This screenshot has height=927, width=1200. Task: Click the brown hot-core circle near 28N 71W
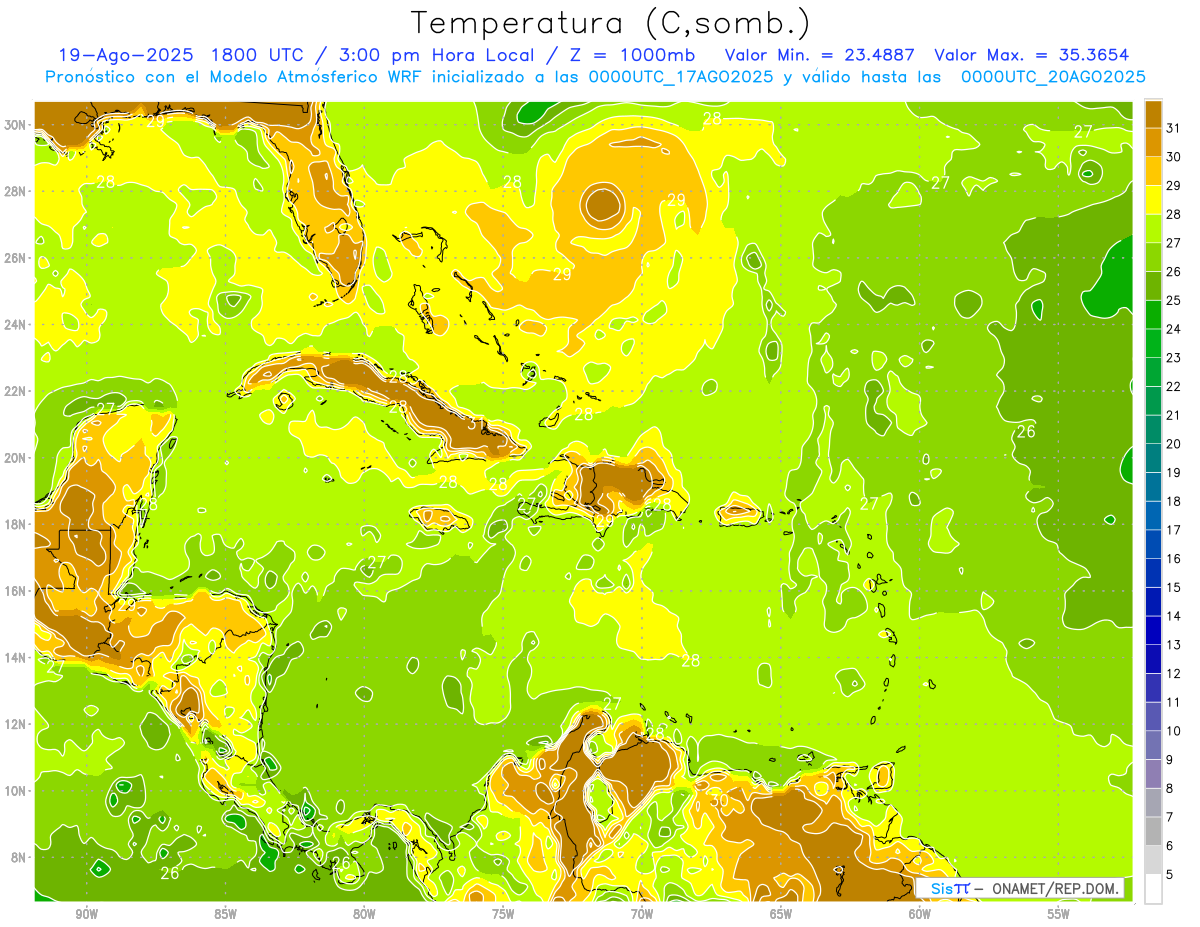(603, 205)
